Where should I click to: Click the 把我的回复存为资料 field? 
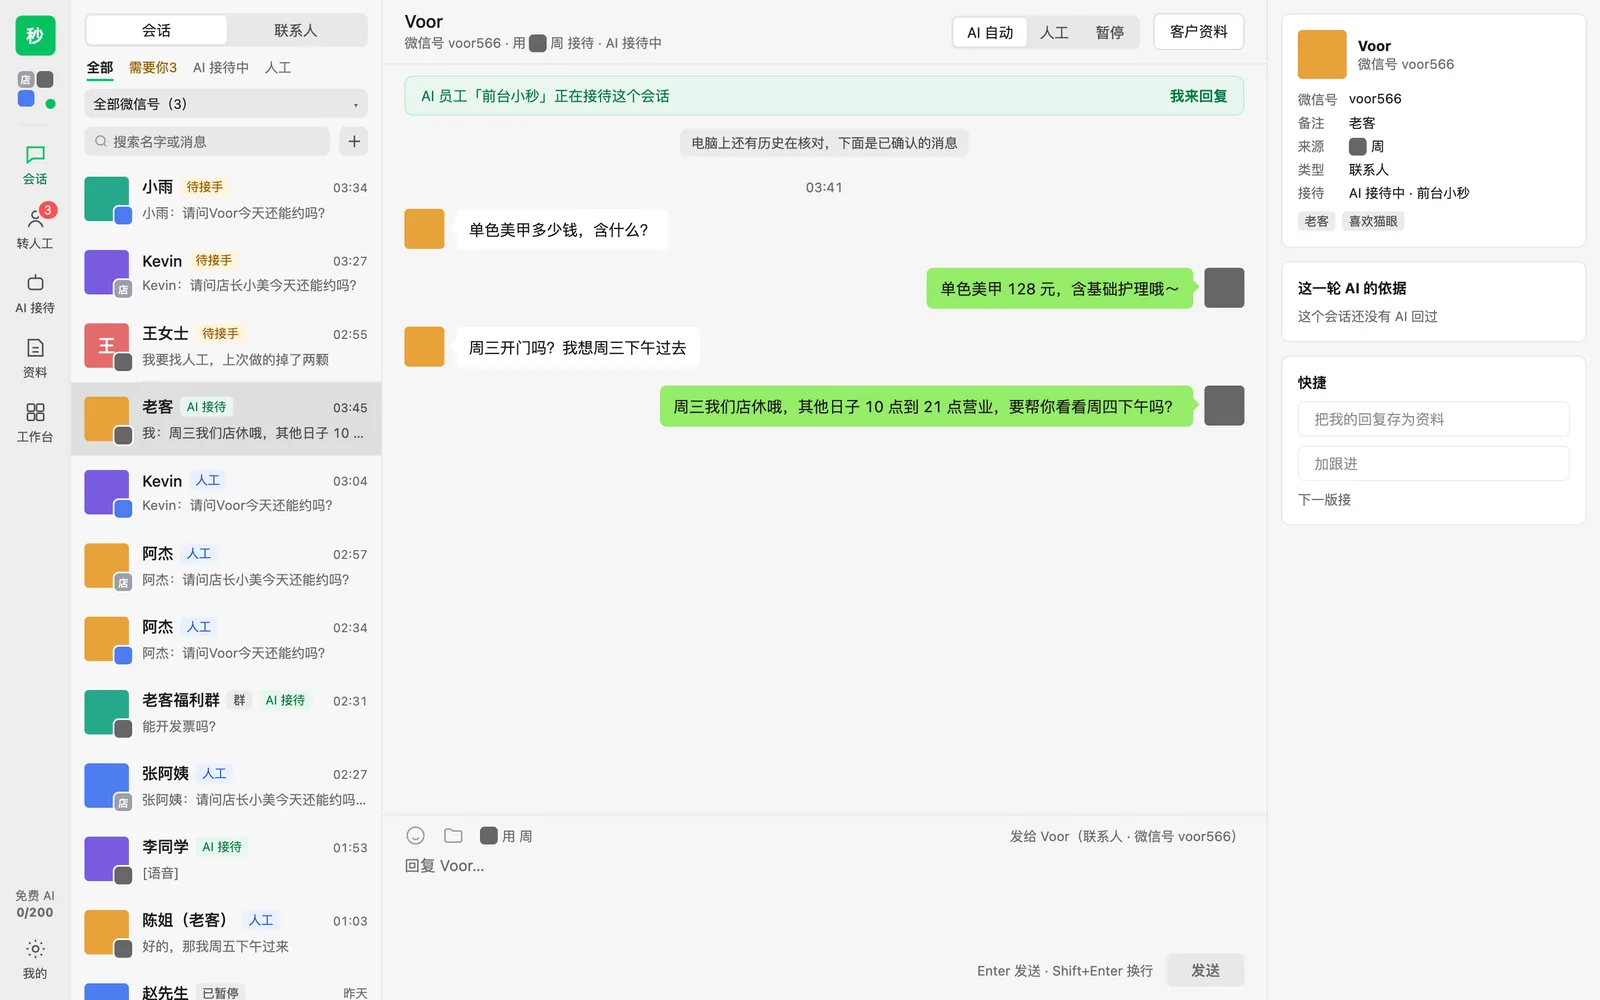1433,419
